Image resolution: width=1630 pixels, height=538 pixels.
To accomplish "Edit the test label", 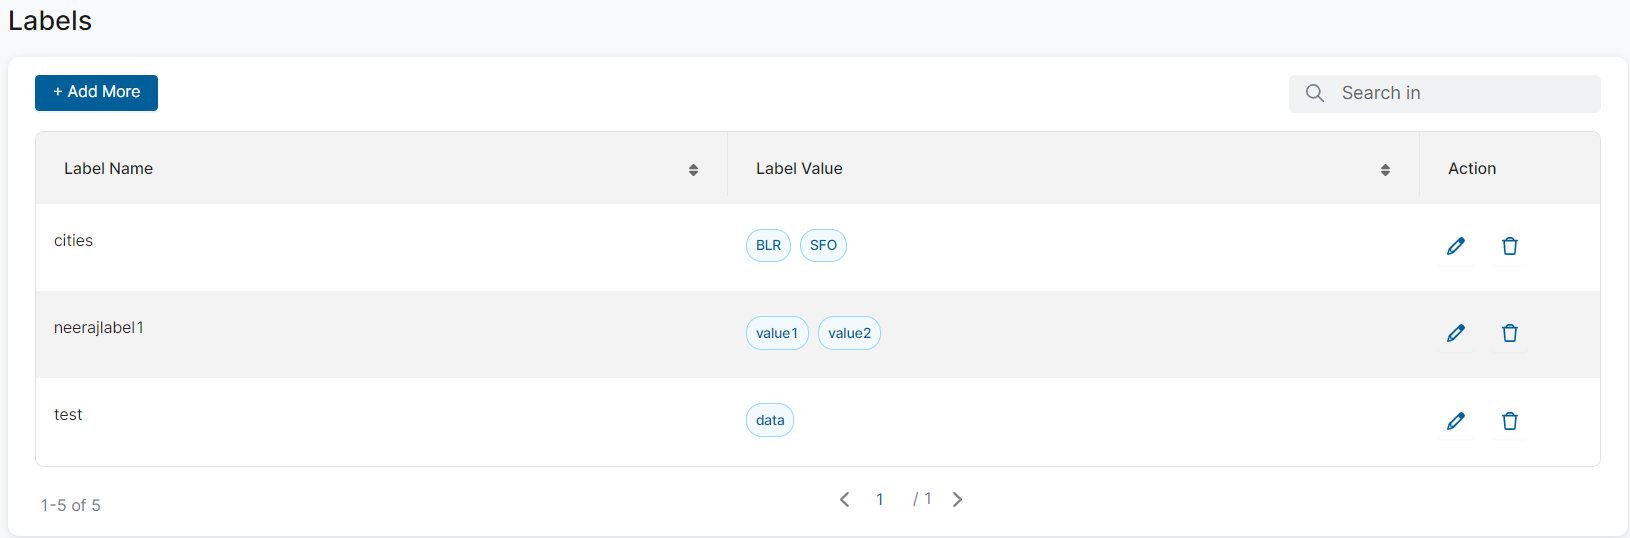I will click(1455, 421).
